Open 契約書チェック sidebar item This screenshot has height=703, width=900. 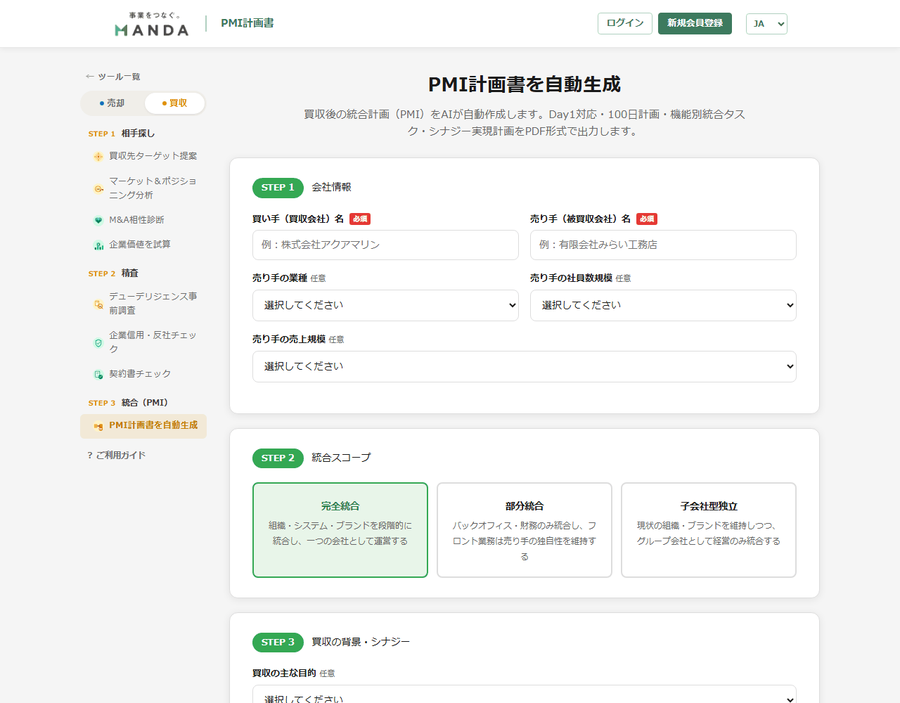143,374
